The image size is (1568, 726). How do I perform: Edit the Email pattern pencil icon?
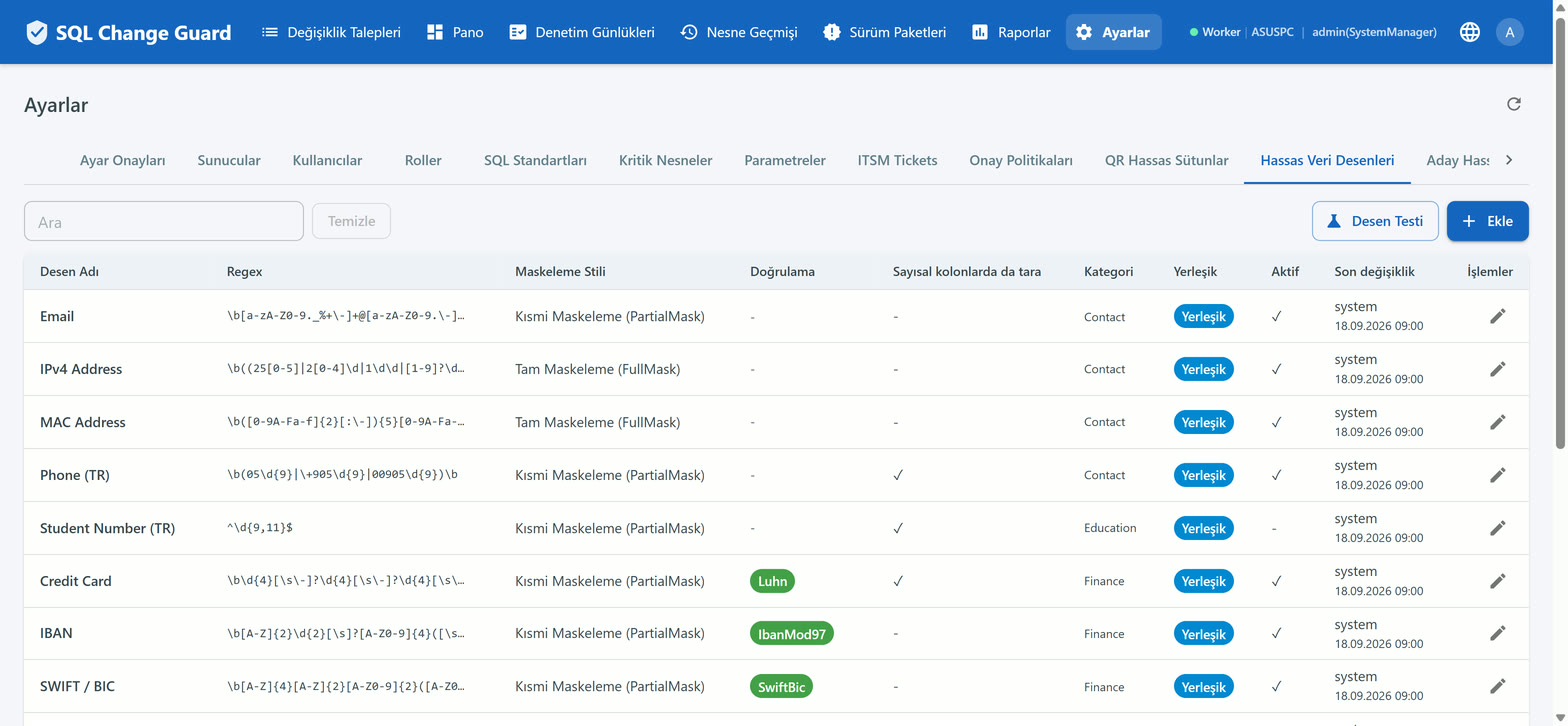click(1497, 316)
